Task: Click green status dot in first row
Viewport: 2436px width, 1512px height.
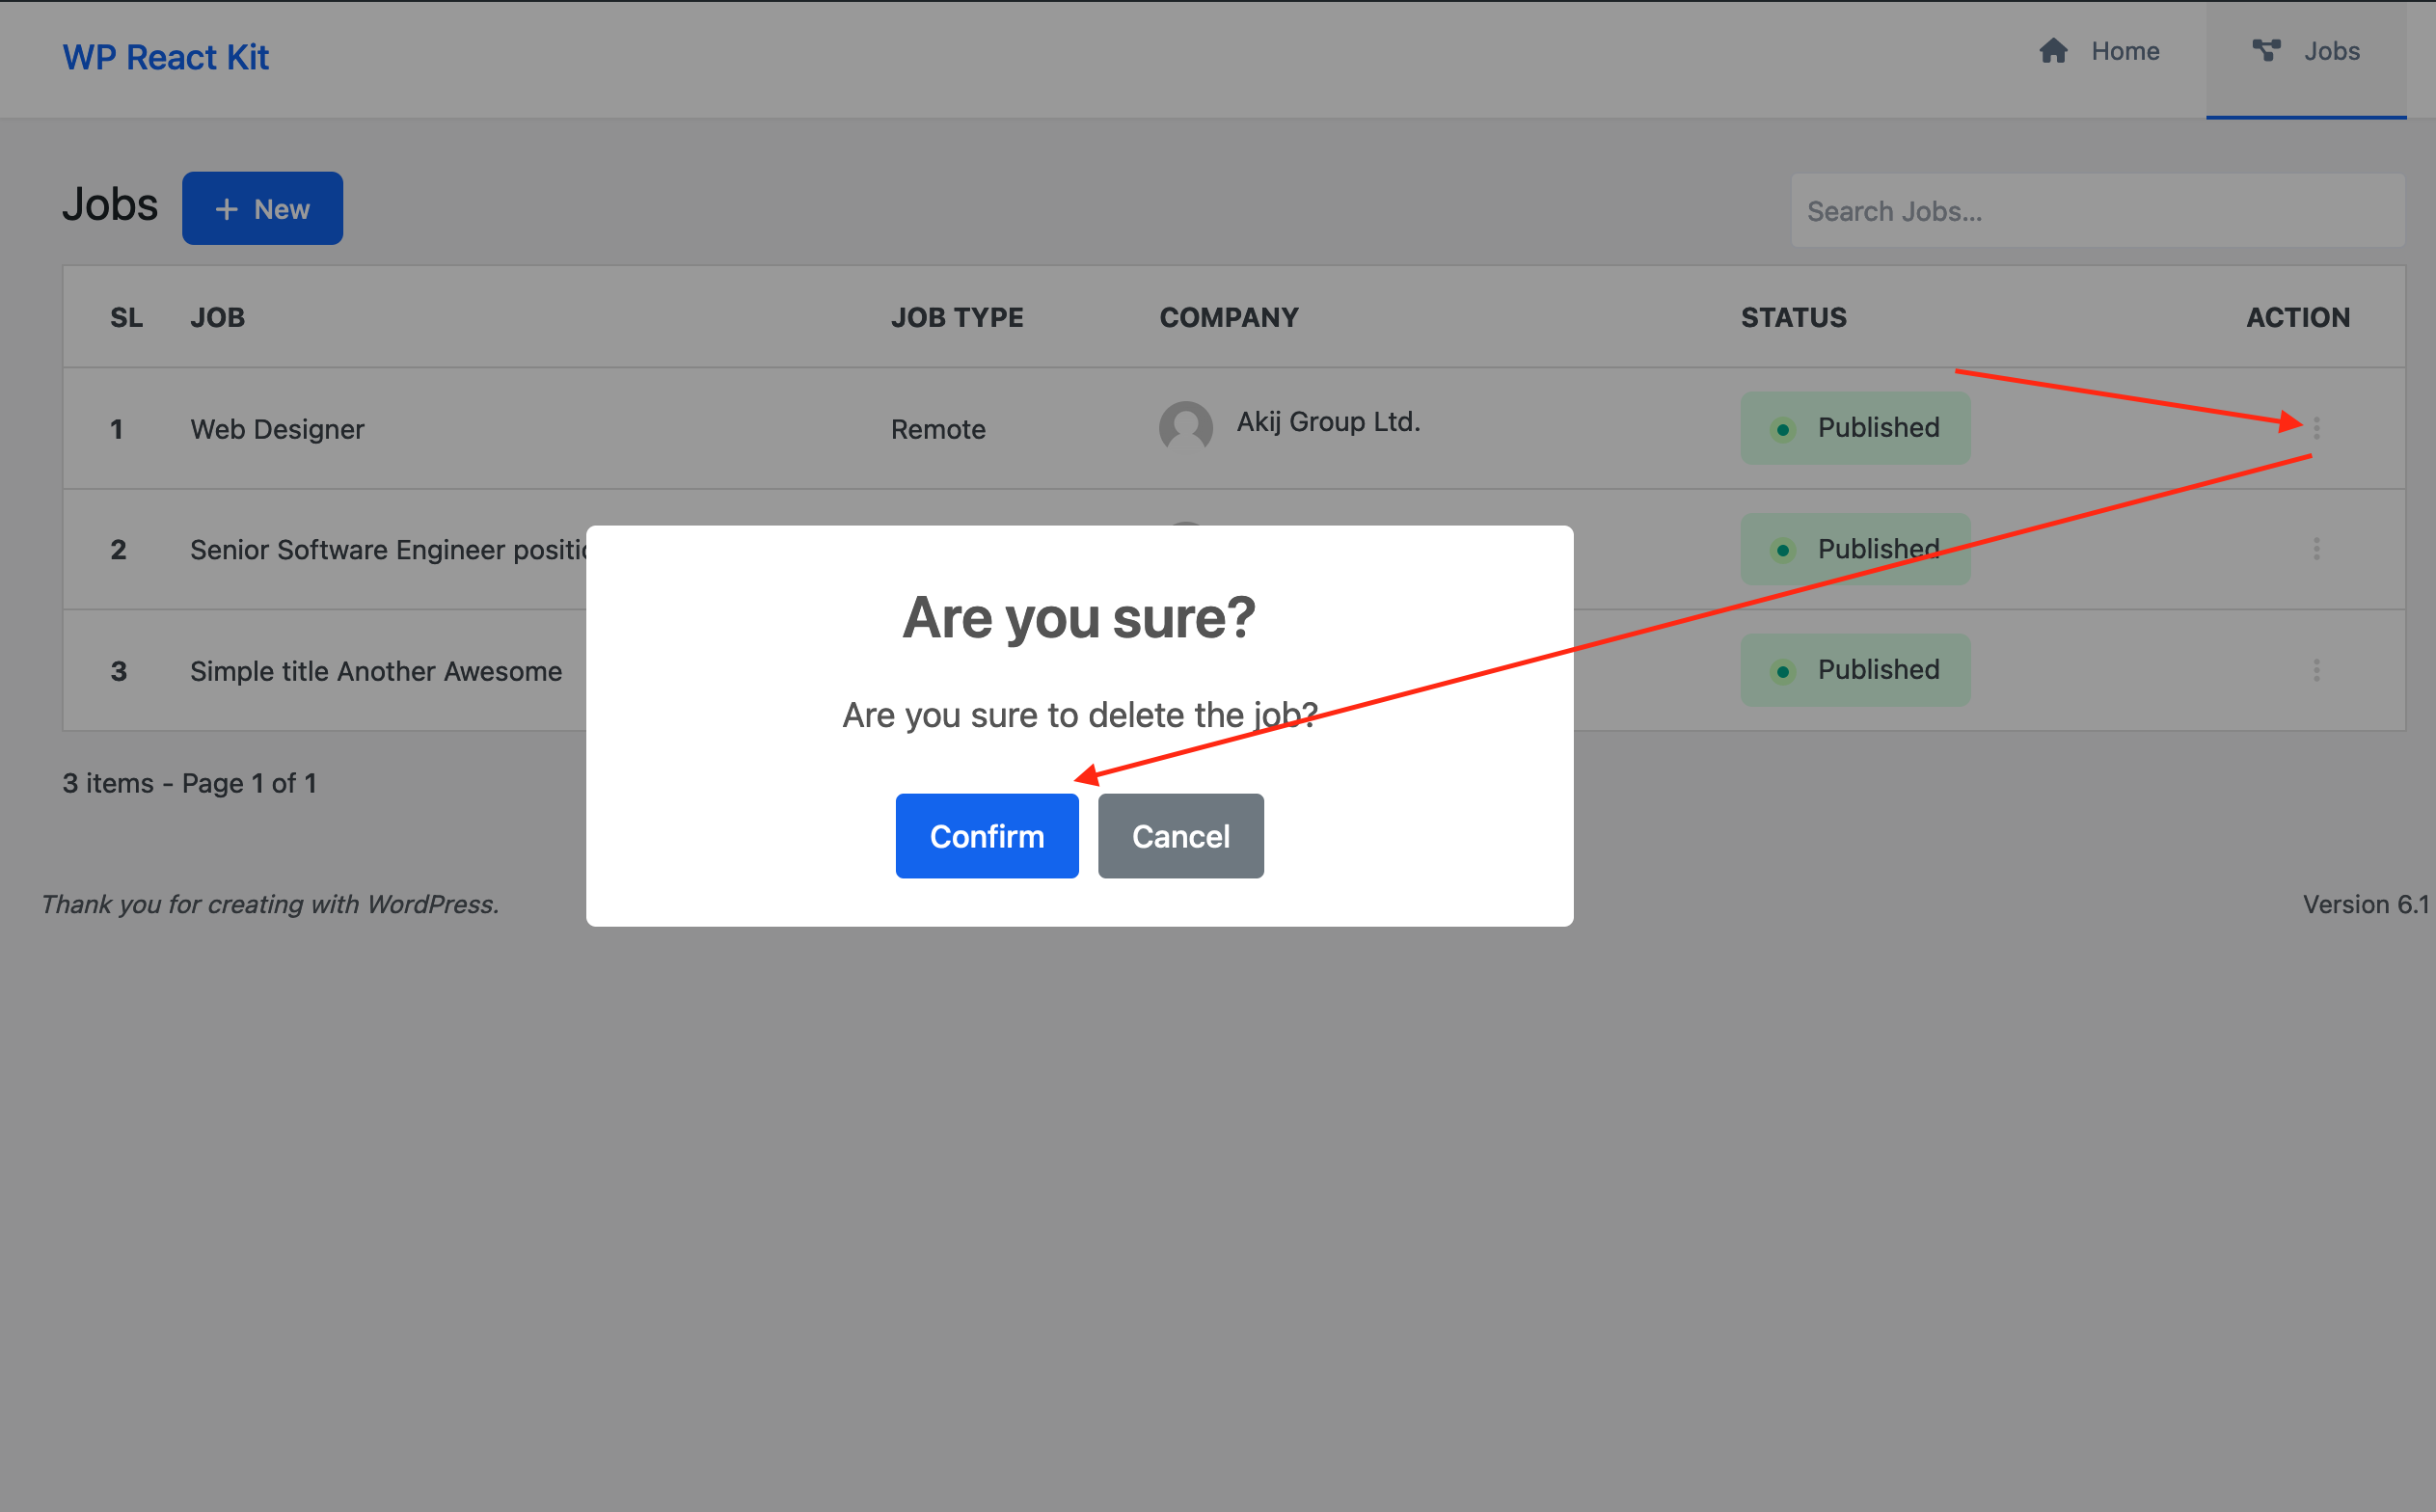Action: (x=1782, y=430)
